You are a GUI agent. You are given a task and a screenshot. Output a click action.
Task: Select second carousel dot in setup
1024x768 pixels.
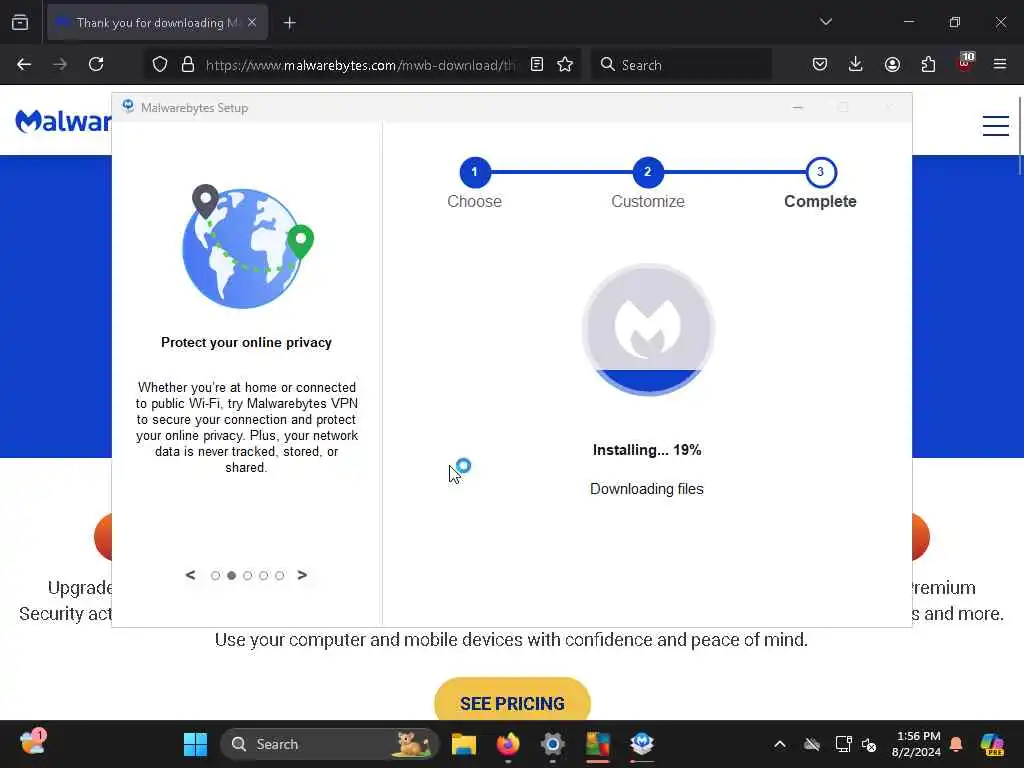[231, 575]
